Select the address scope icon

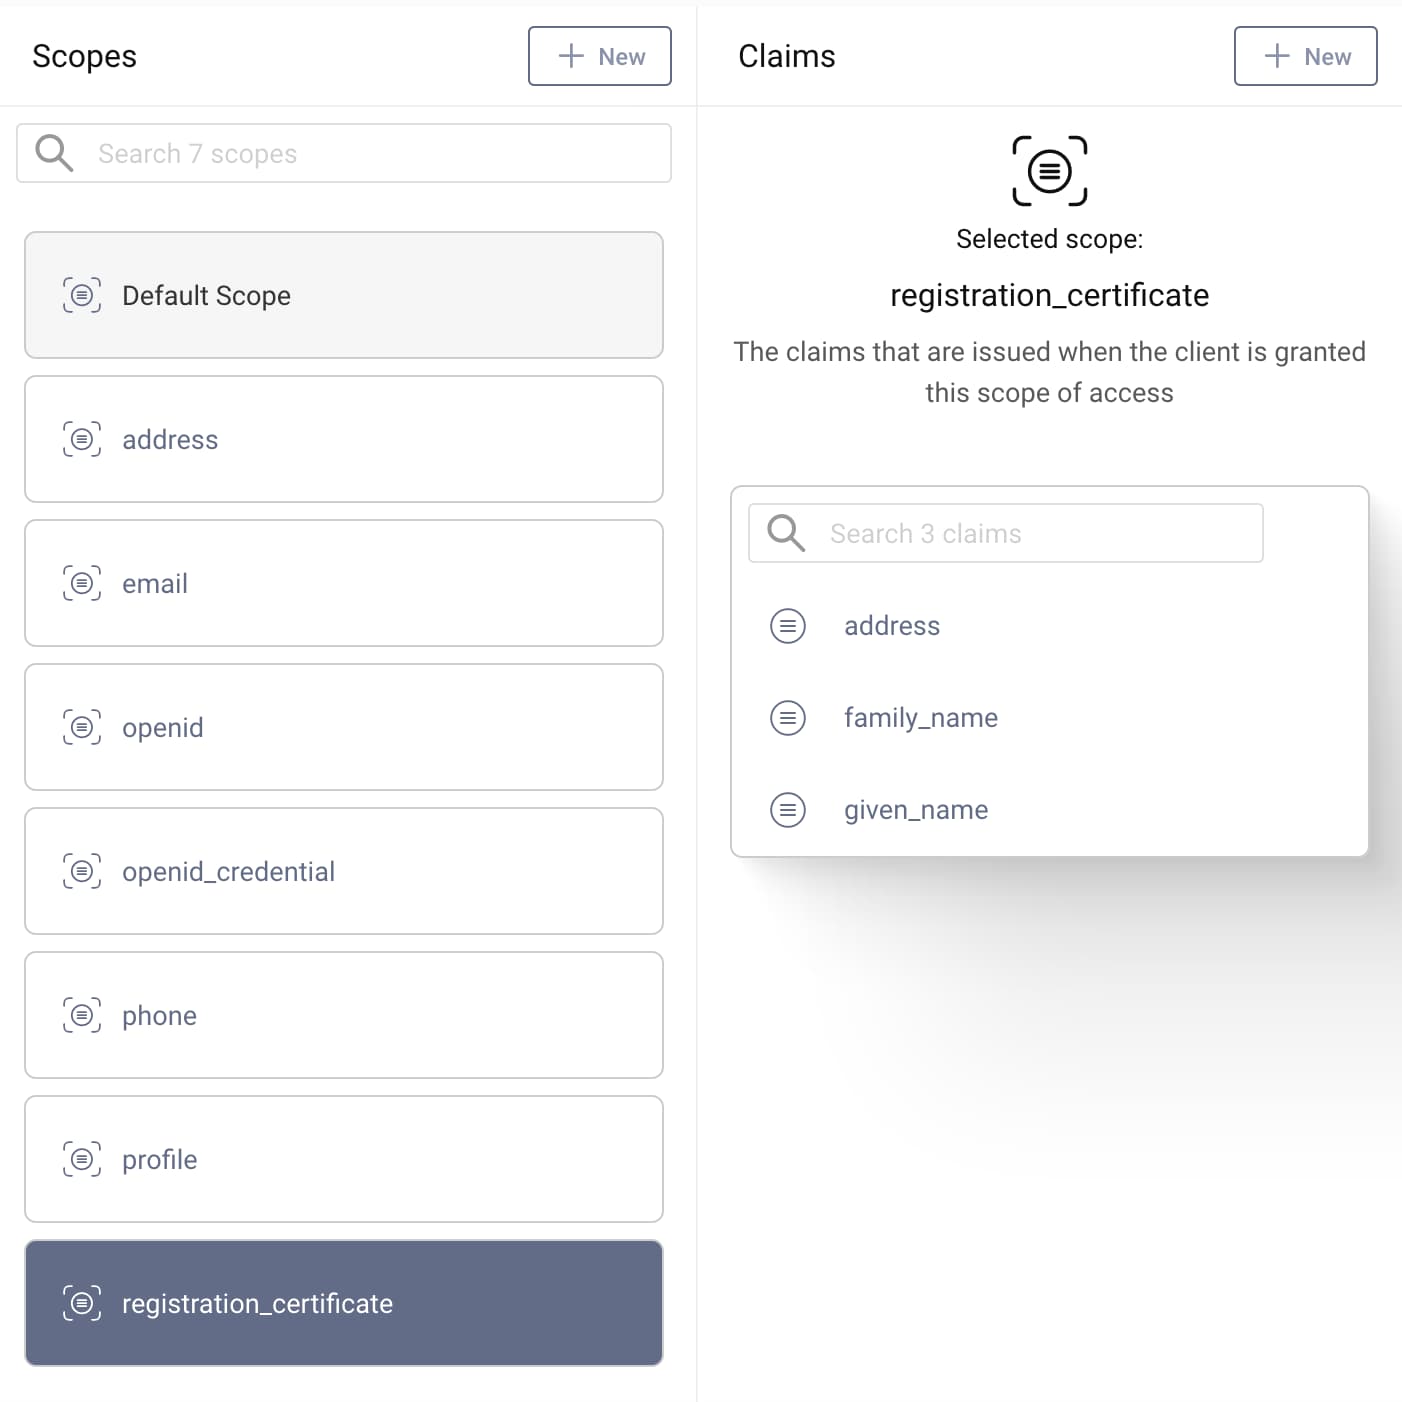pyautogui.click(x=81, y=439)
